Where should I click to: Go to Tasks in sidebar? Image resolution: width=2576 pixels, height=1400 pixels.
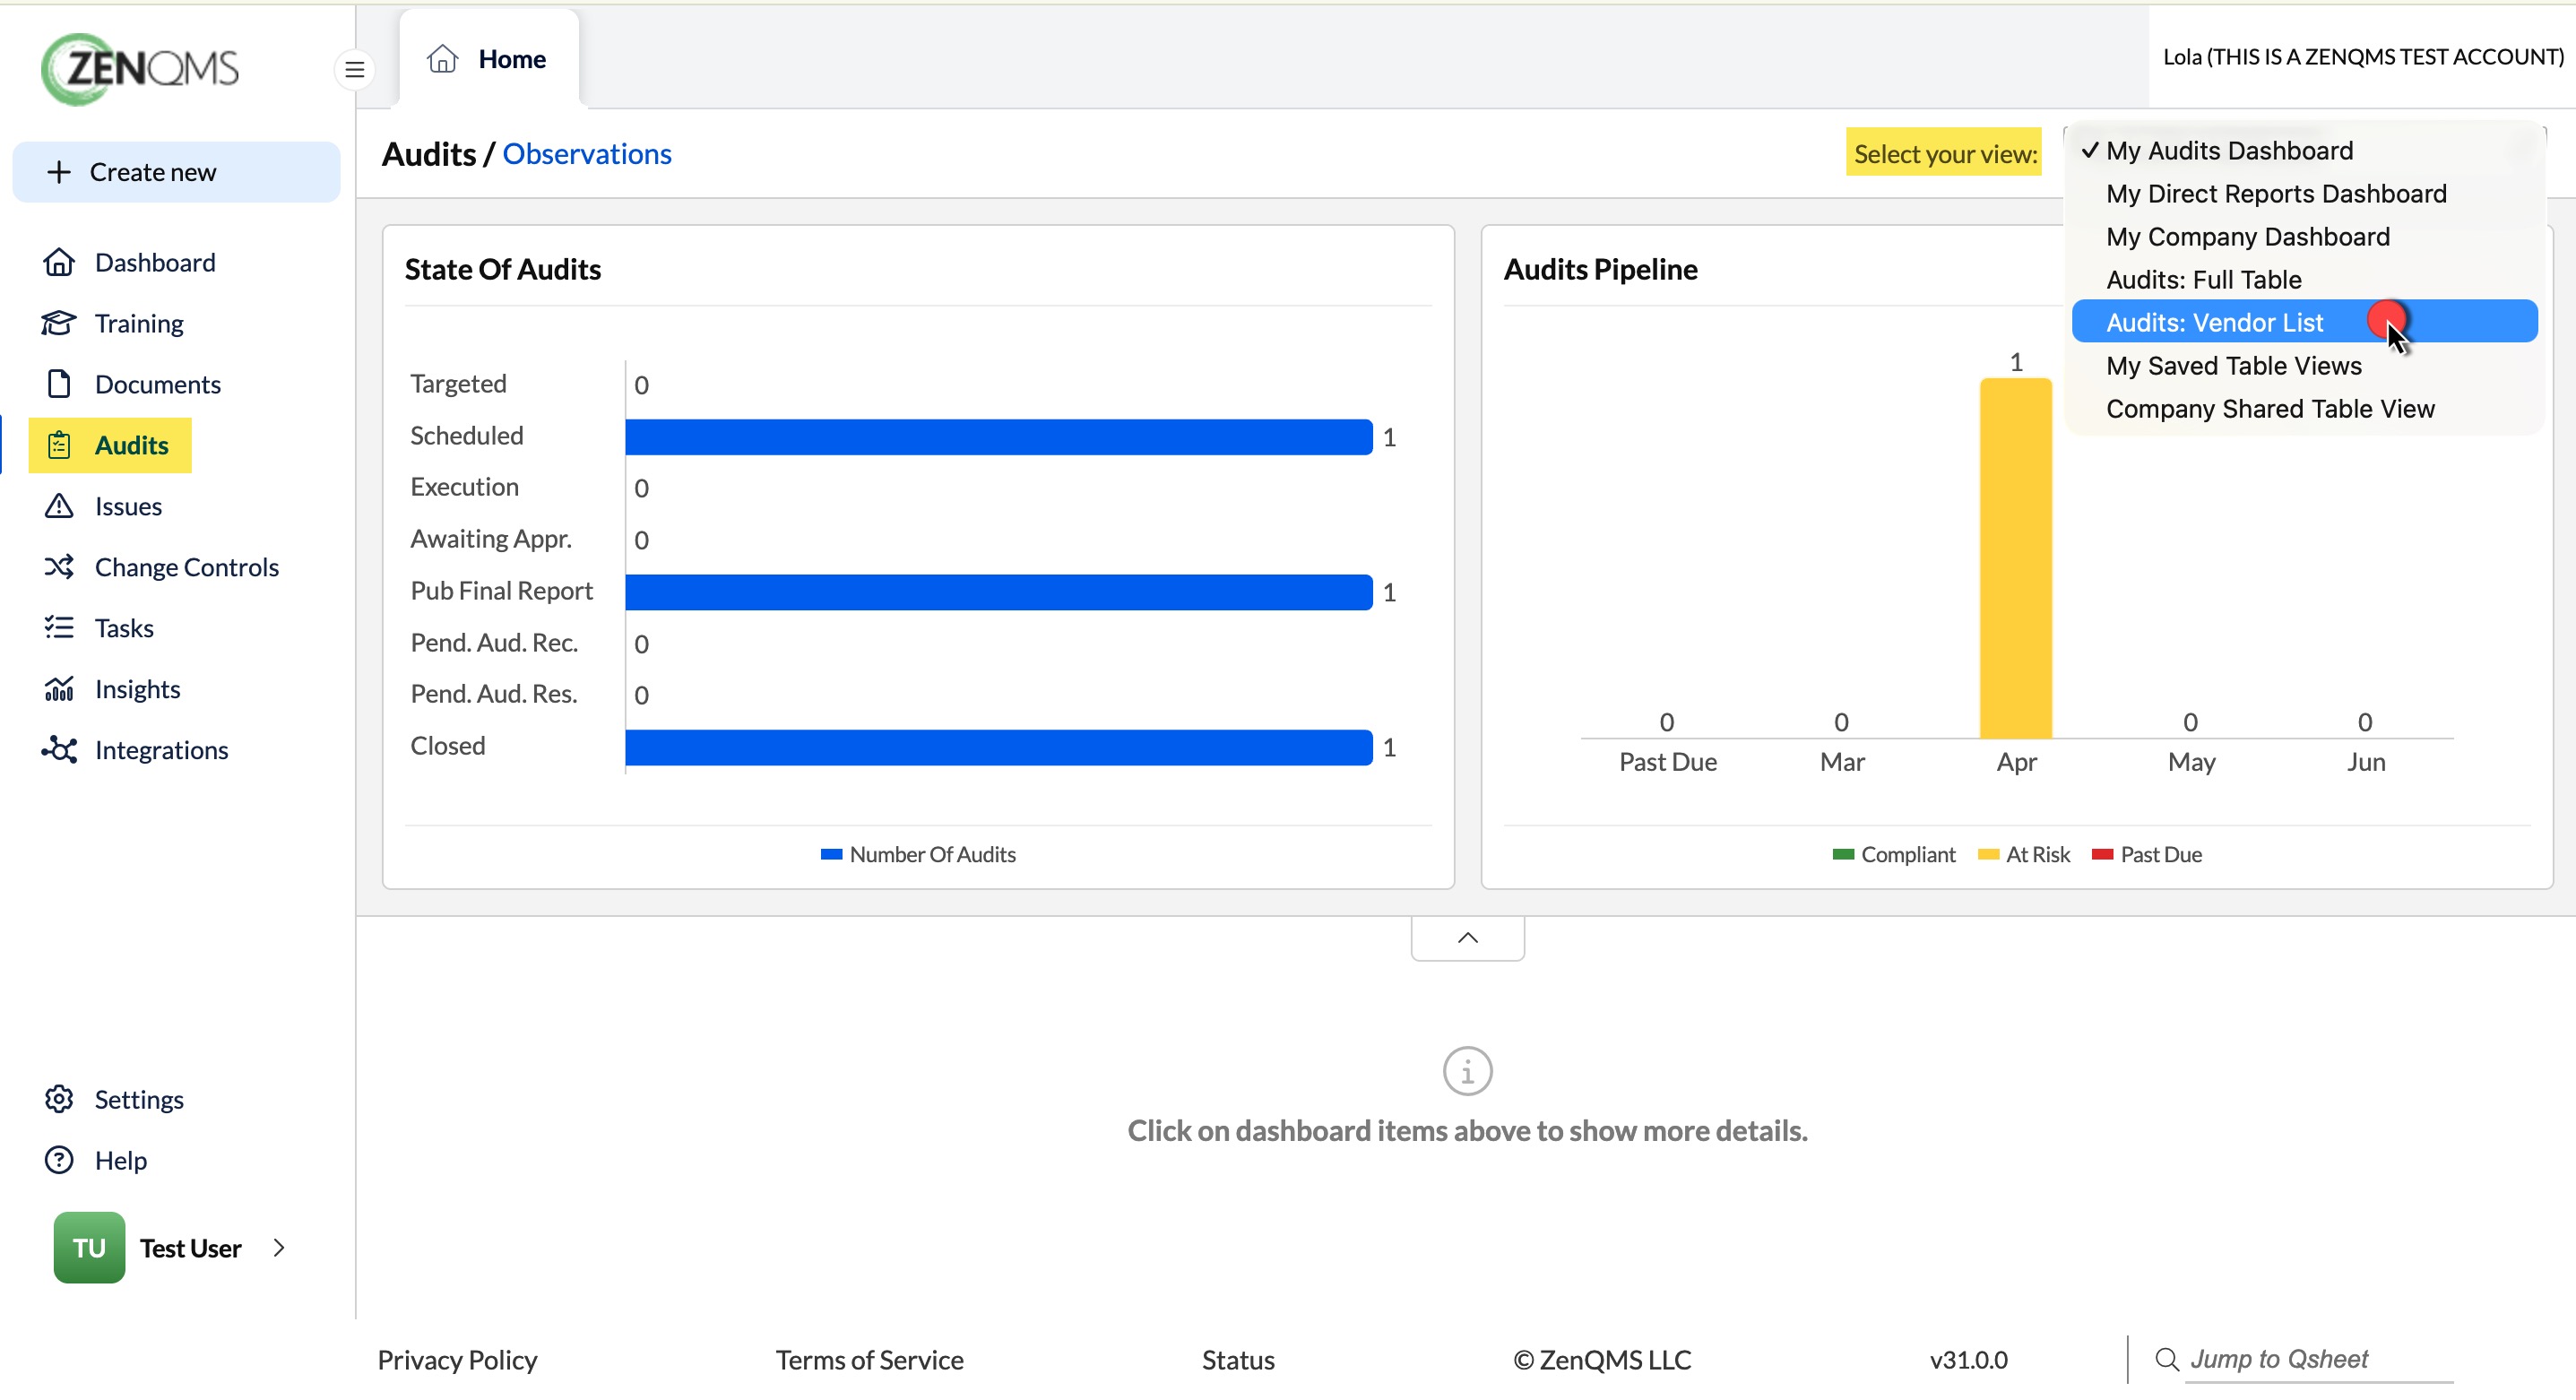(124, 628)
